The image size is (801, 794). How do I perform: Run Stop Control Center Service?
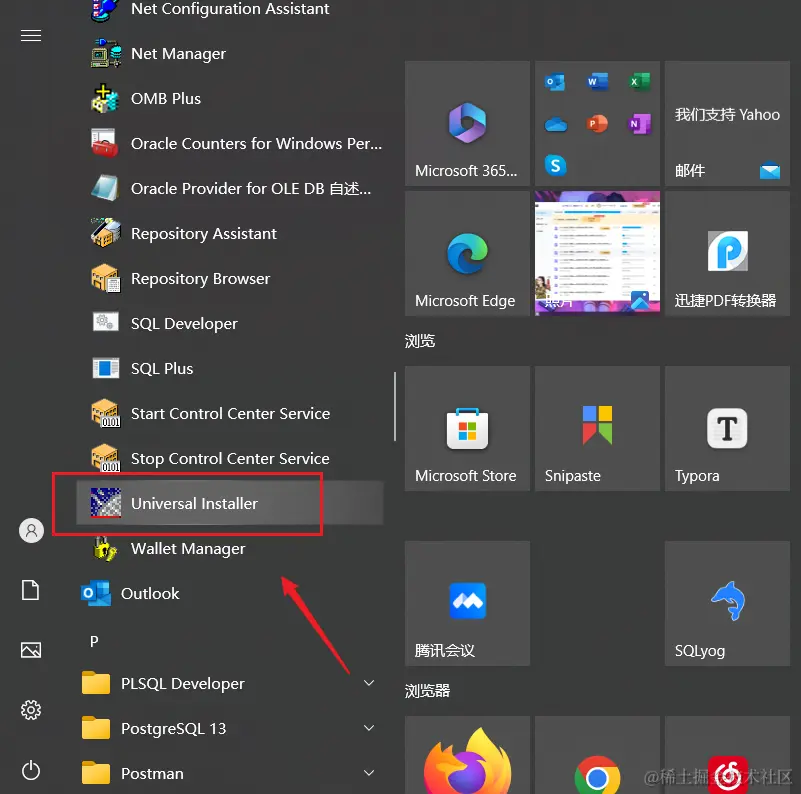pos(230,458)
